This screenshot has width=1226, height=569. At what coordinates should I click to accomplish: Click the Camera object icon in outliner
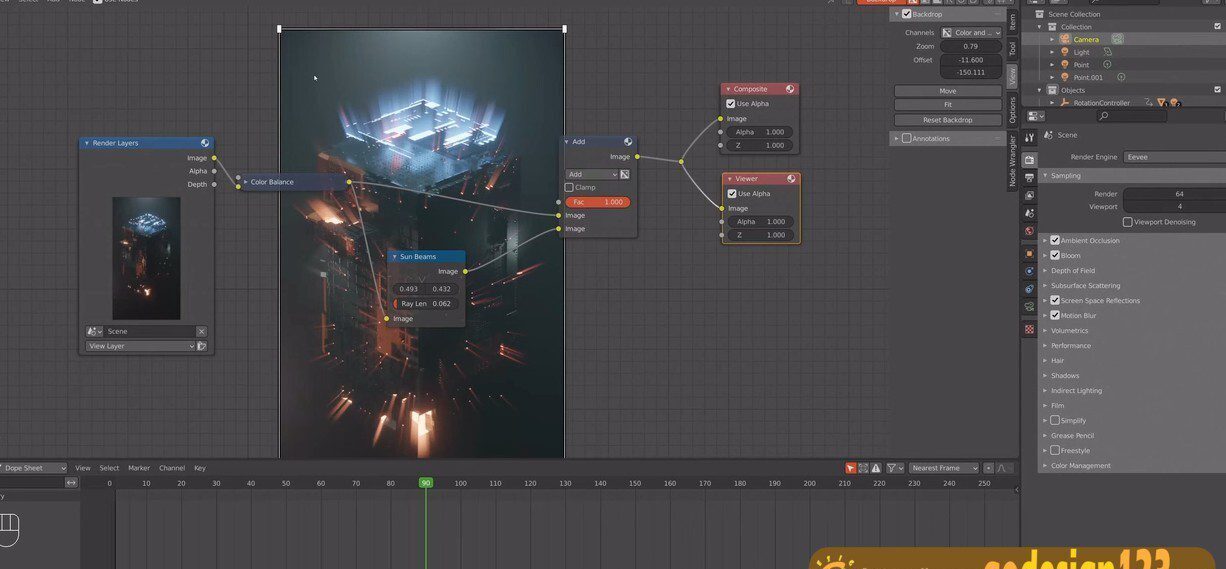click(1065, 39)
